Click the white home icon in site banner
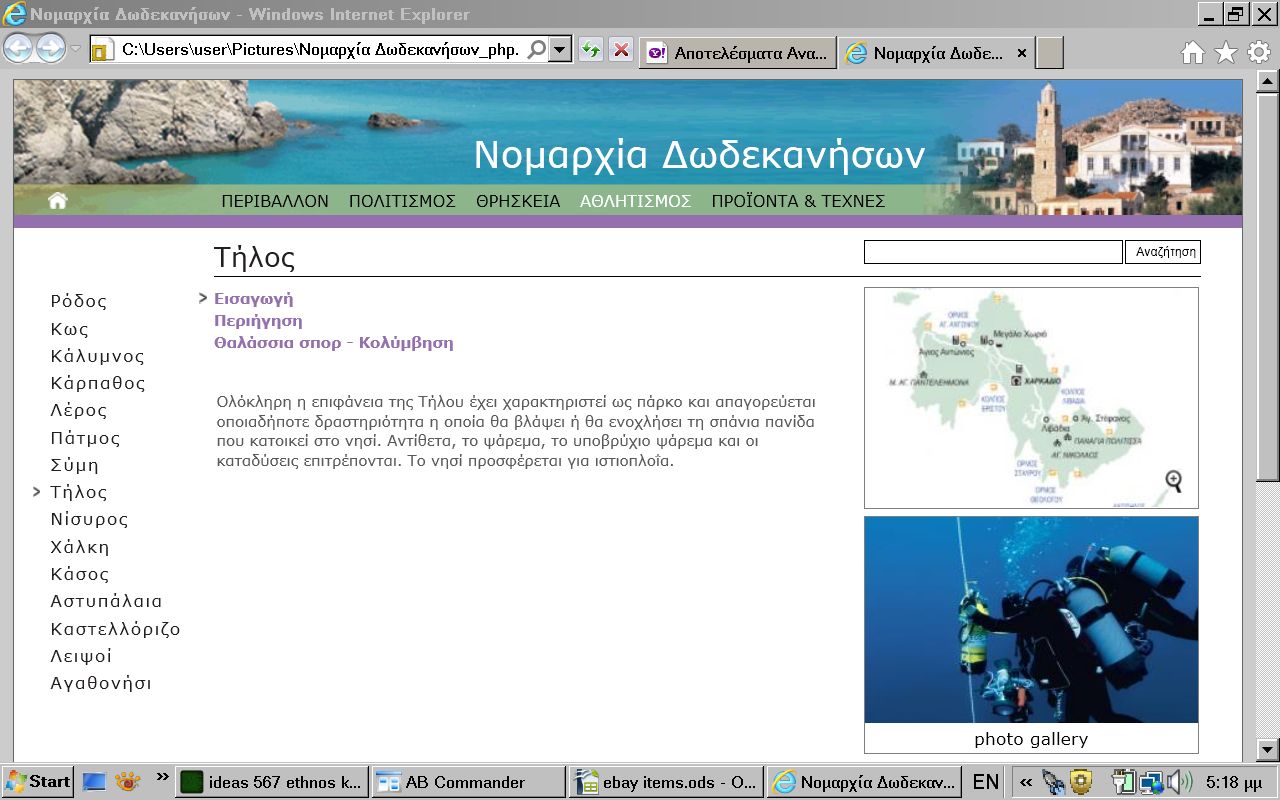 (x=58, y=201)
